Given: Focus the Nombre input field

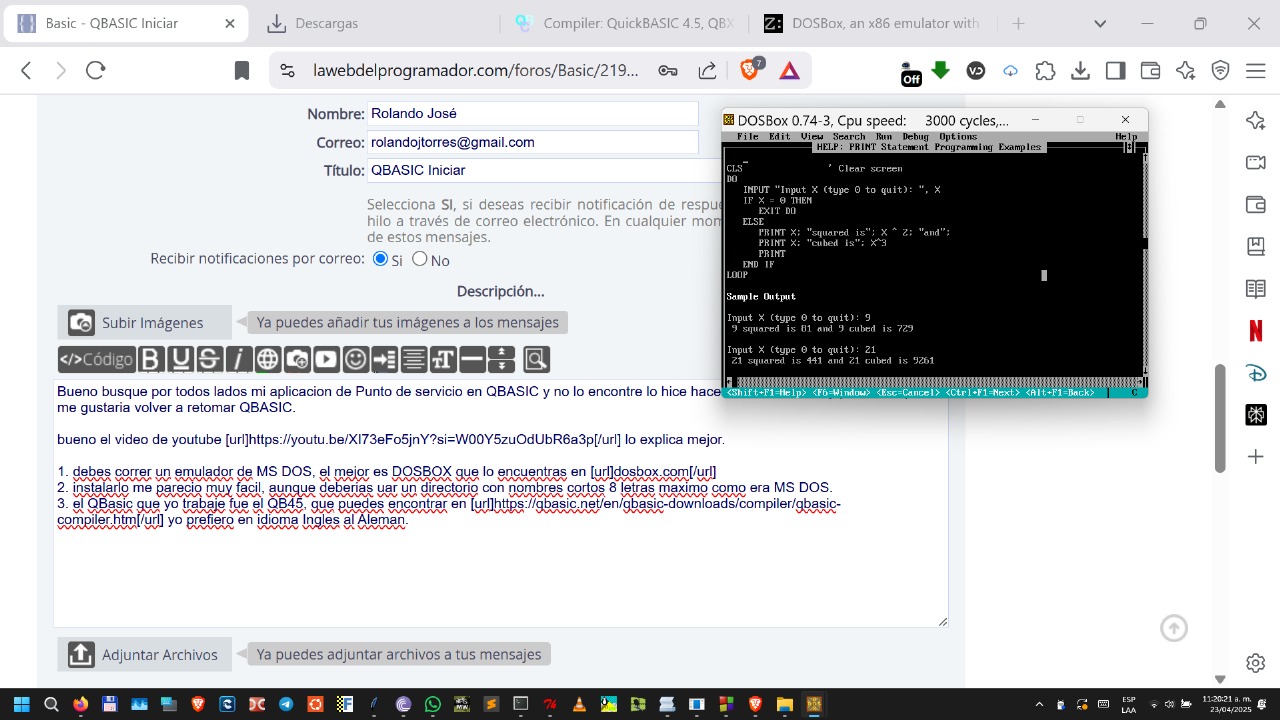Looking at the screenshot, I should pyautogui.click(x=532, y=114).
